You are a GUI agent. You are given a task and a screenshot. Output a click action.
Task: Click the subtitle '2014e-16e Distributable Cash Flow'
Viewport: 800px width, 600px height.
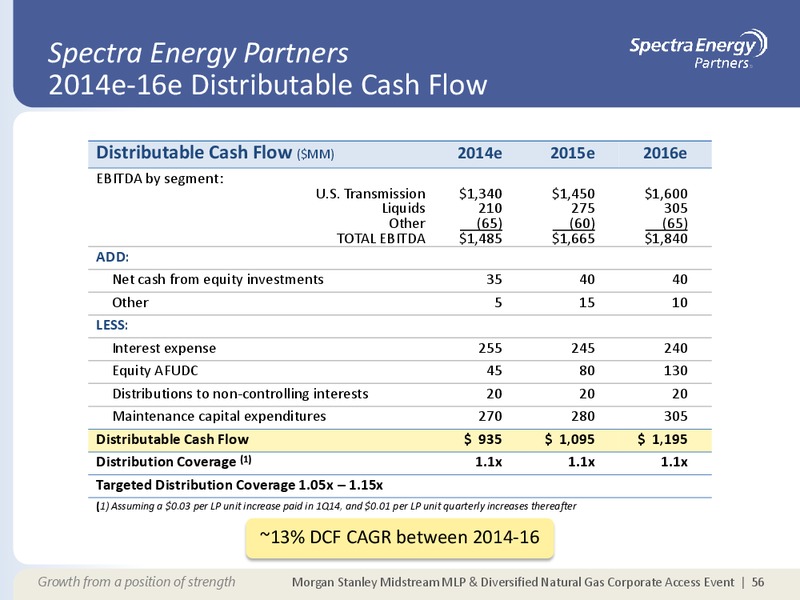click(x=268, y=85)
